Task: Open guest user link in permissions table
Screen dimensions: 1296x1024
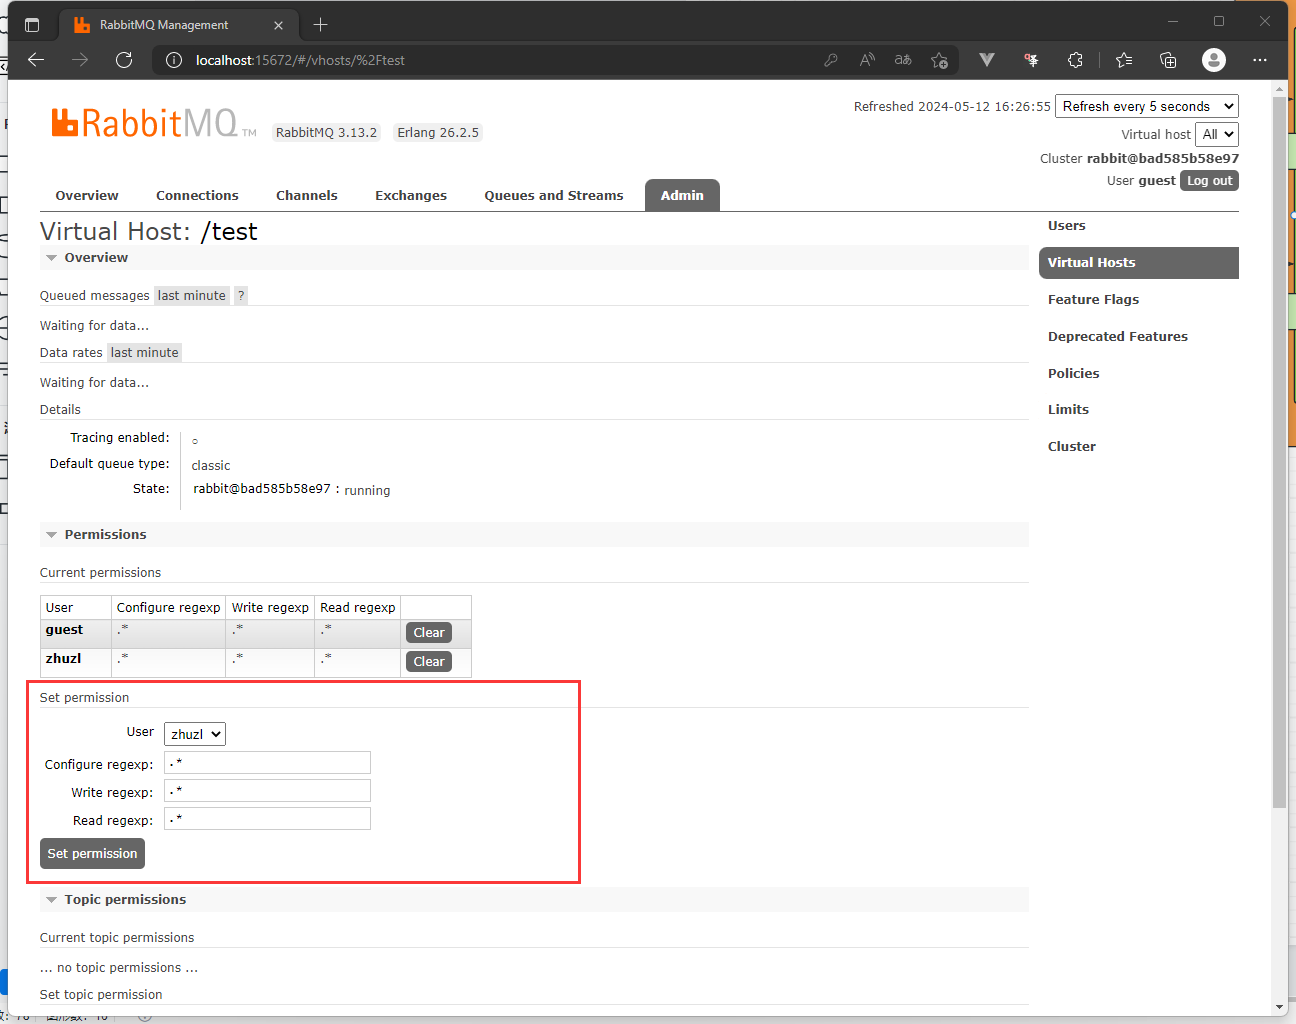Action: (64, 630)
